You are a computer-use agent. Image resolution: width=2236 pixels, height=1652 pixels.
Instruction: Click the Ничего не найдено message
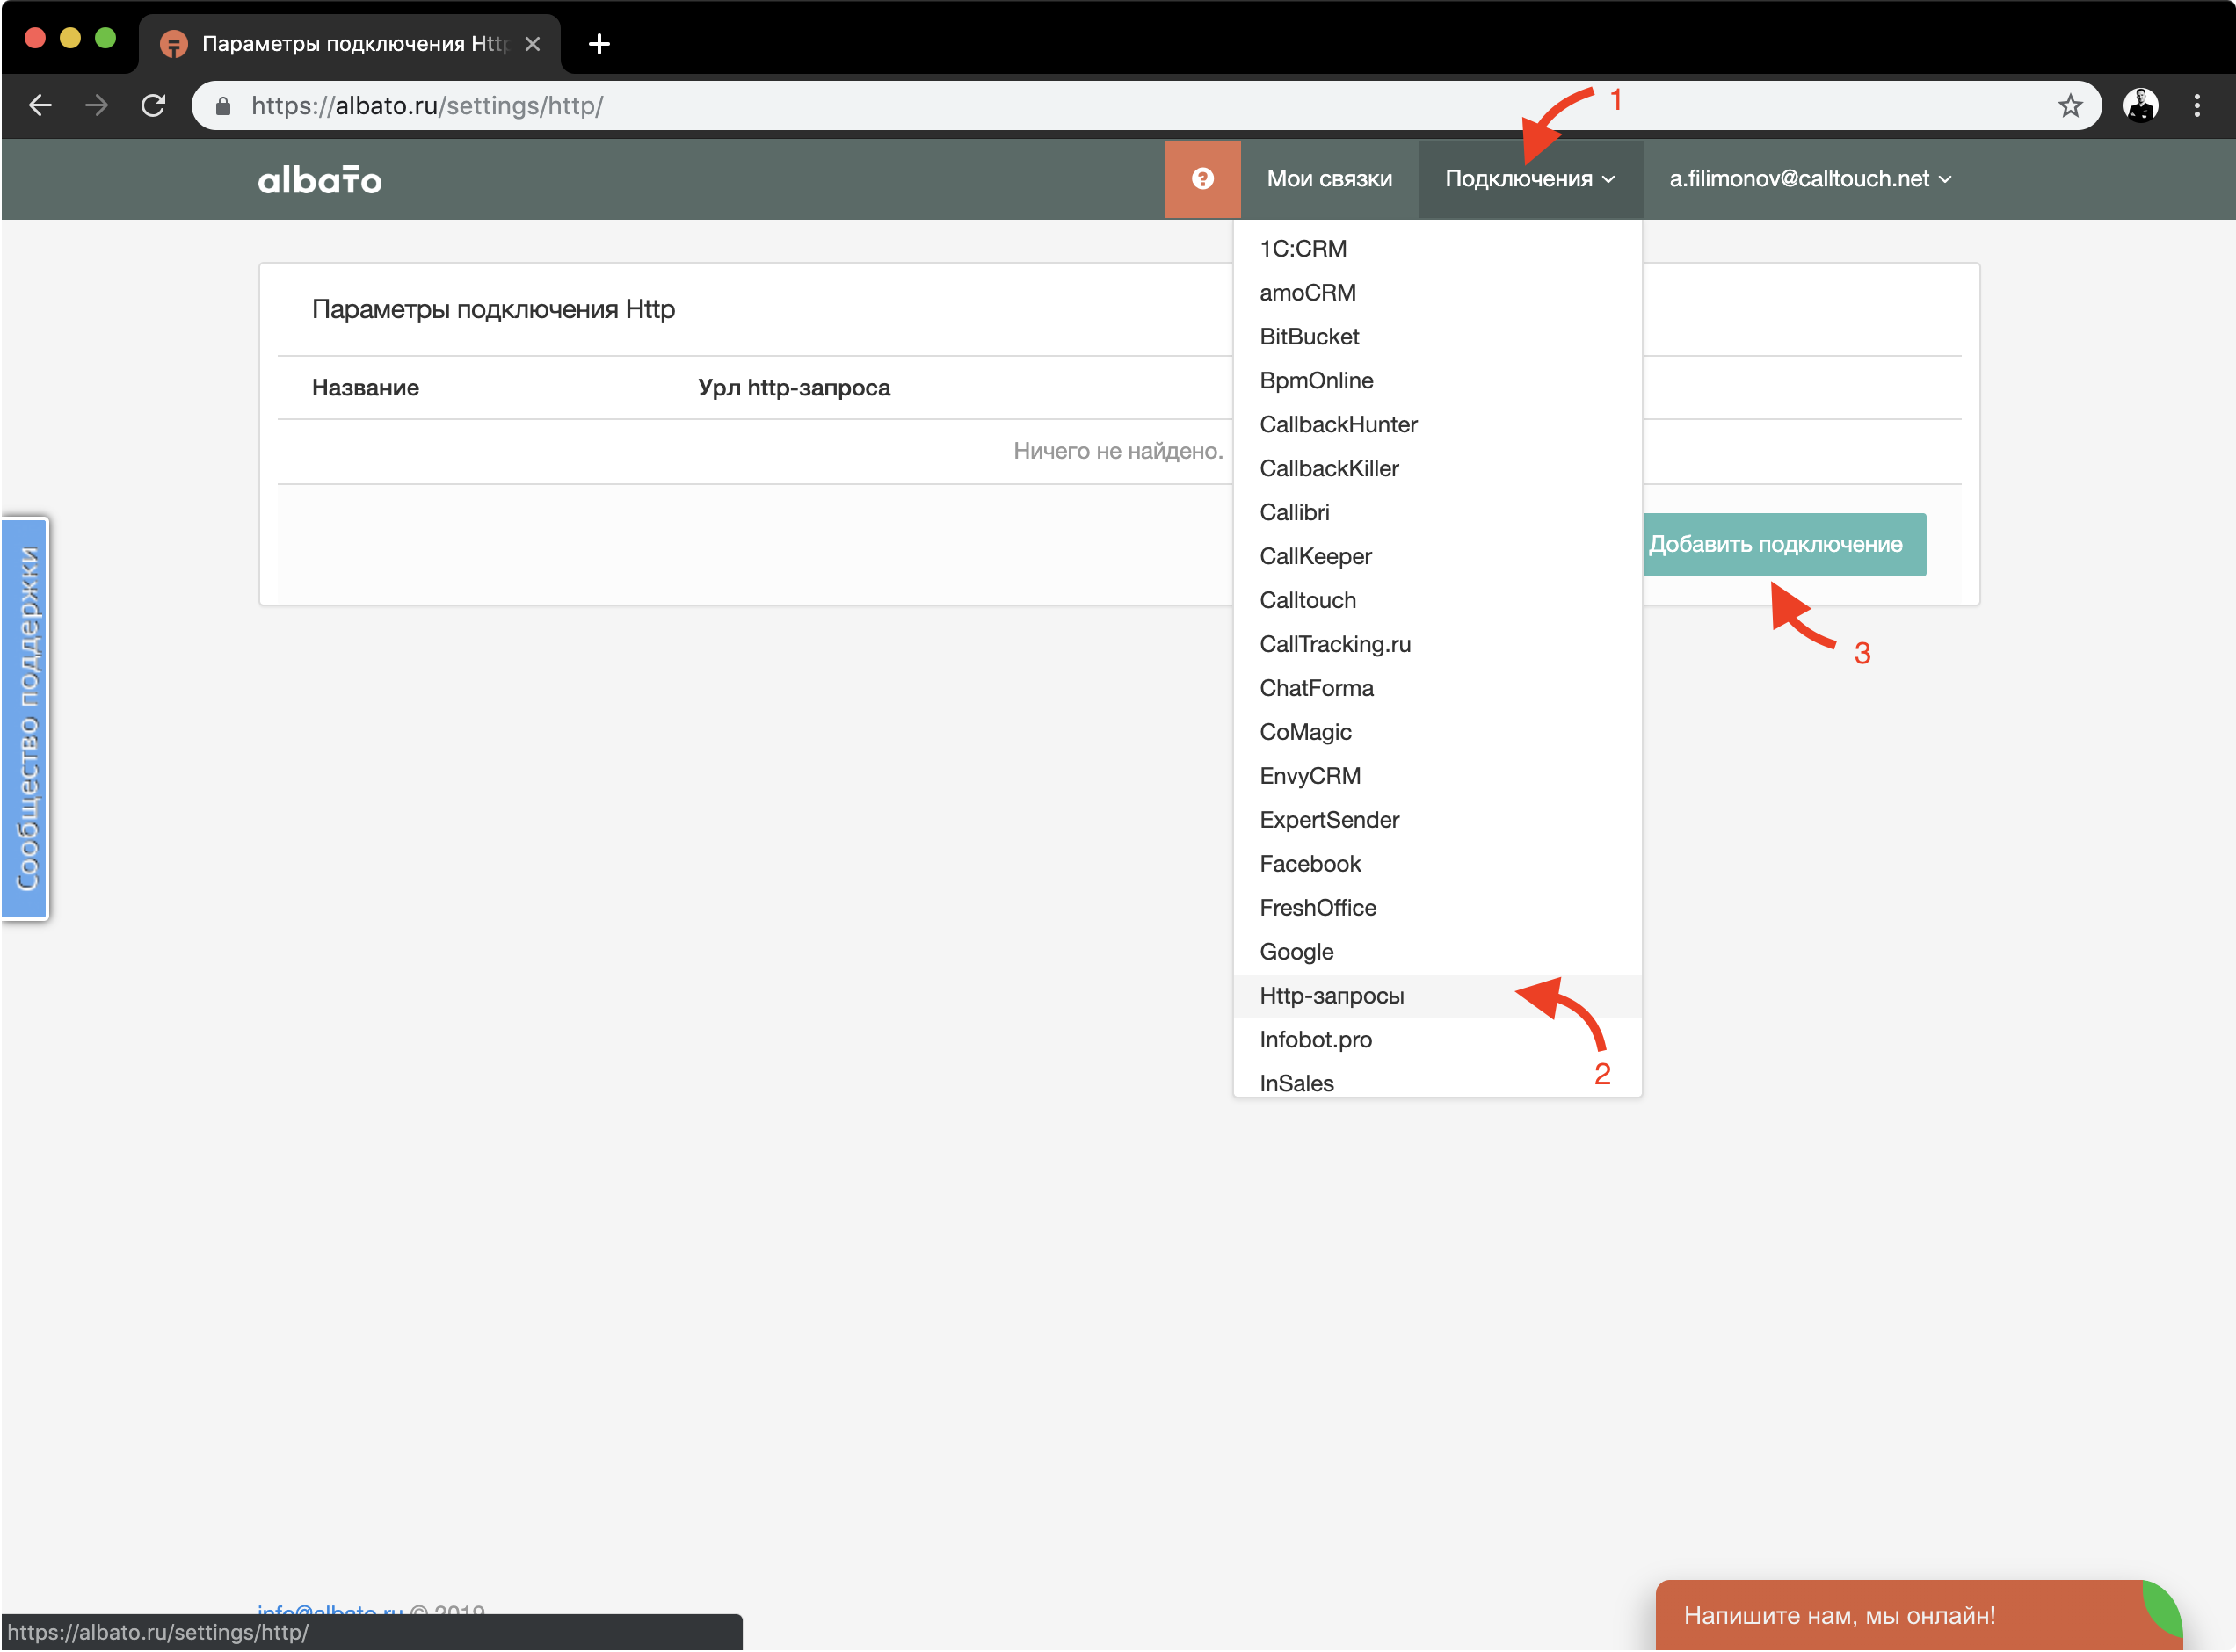pyautogui.click(x=1118, y=451)
